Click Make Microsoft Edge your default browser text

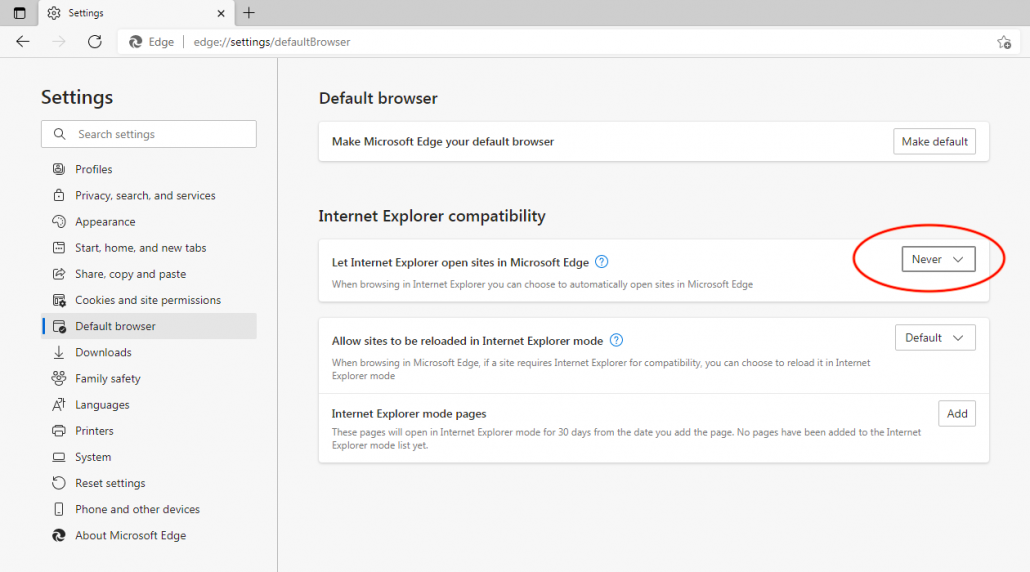coord(443,142)
